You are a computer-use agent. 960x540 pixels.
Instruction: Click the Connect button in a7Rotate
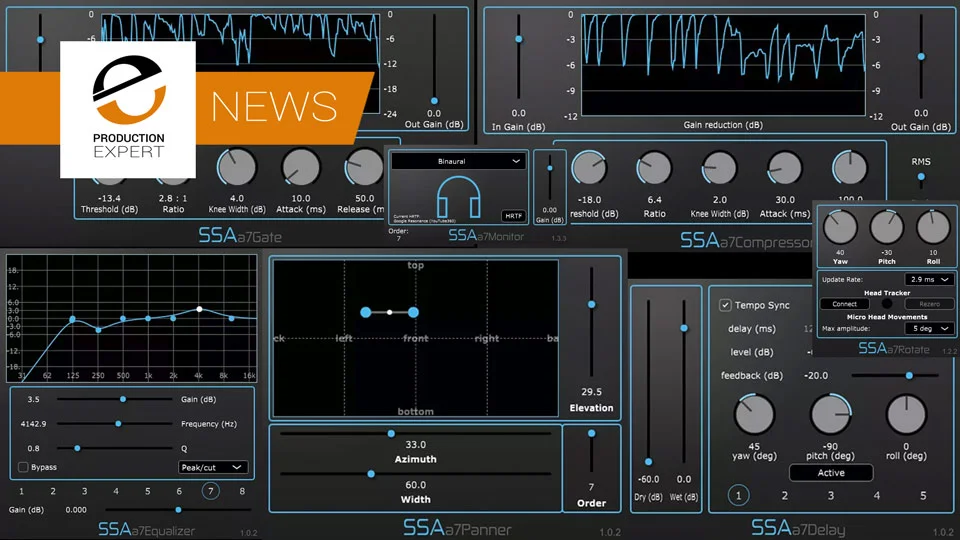click(x=844, y=304)
